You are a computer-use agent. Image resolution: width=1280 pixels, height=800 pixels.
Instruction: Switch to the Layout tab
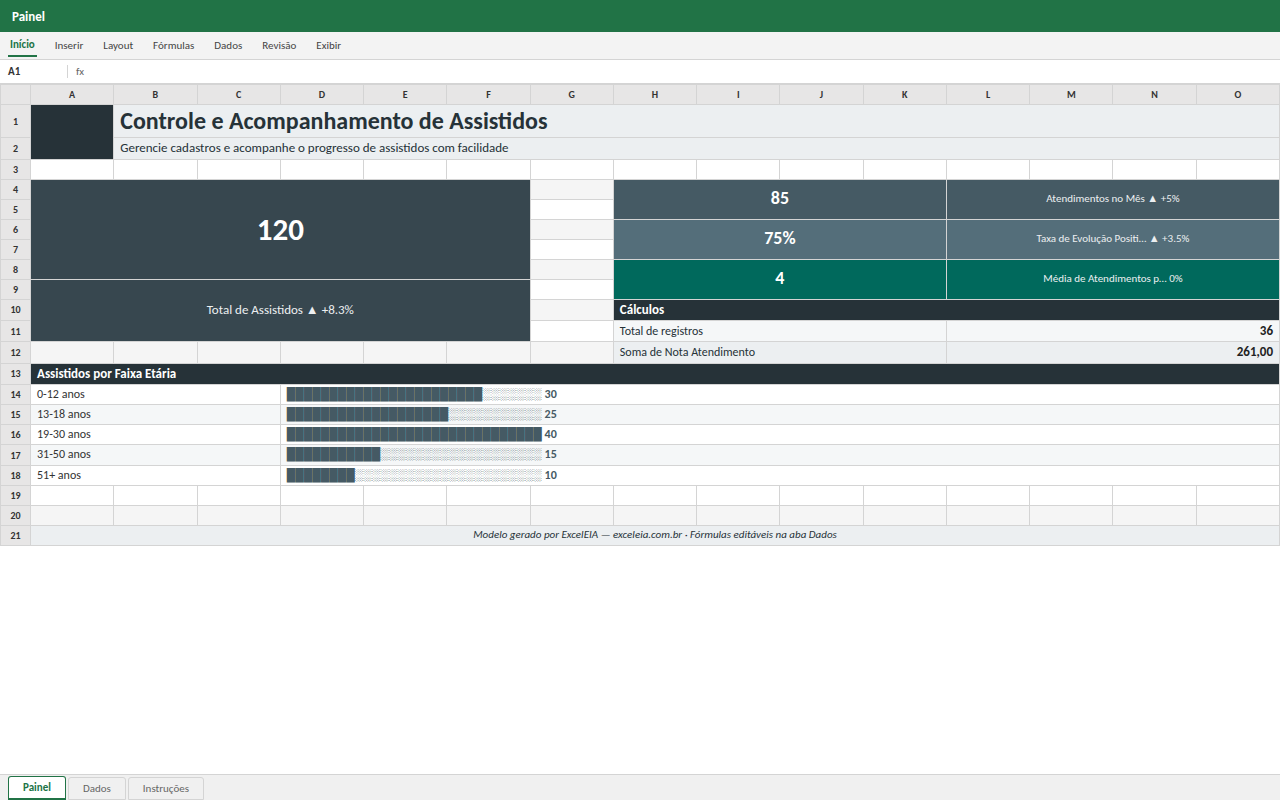[x=118, y=45]
